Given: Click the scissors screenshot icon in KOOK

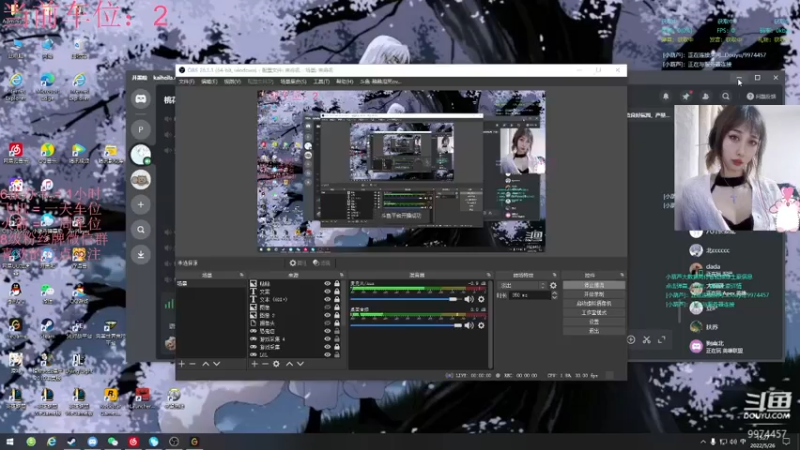Looking at the screenshot, I should point(646,340).
